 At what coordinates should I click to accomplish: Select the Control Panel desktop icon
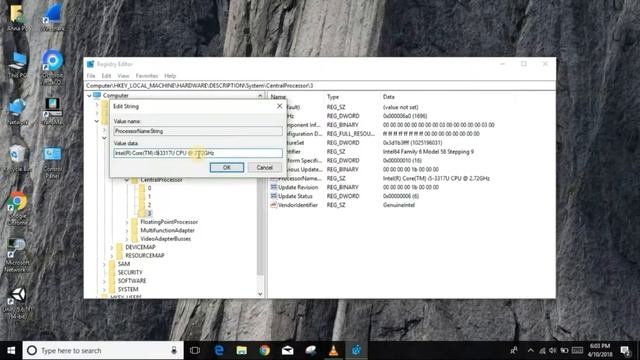pyautogui.click(x=52, y=162)
